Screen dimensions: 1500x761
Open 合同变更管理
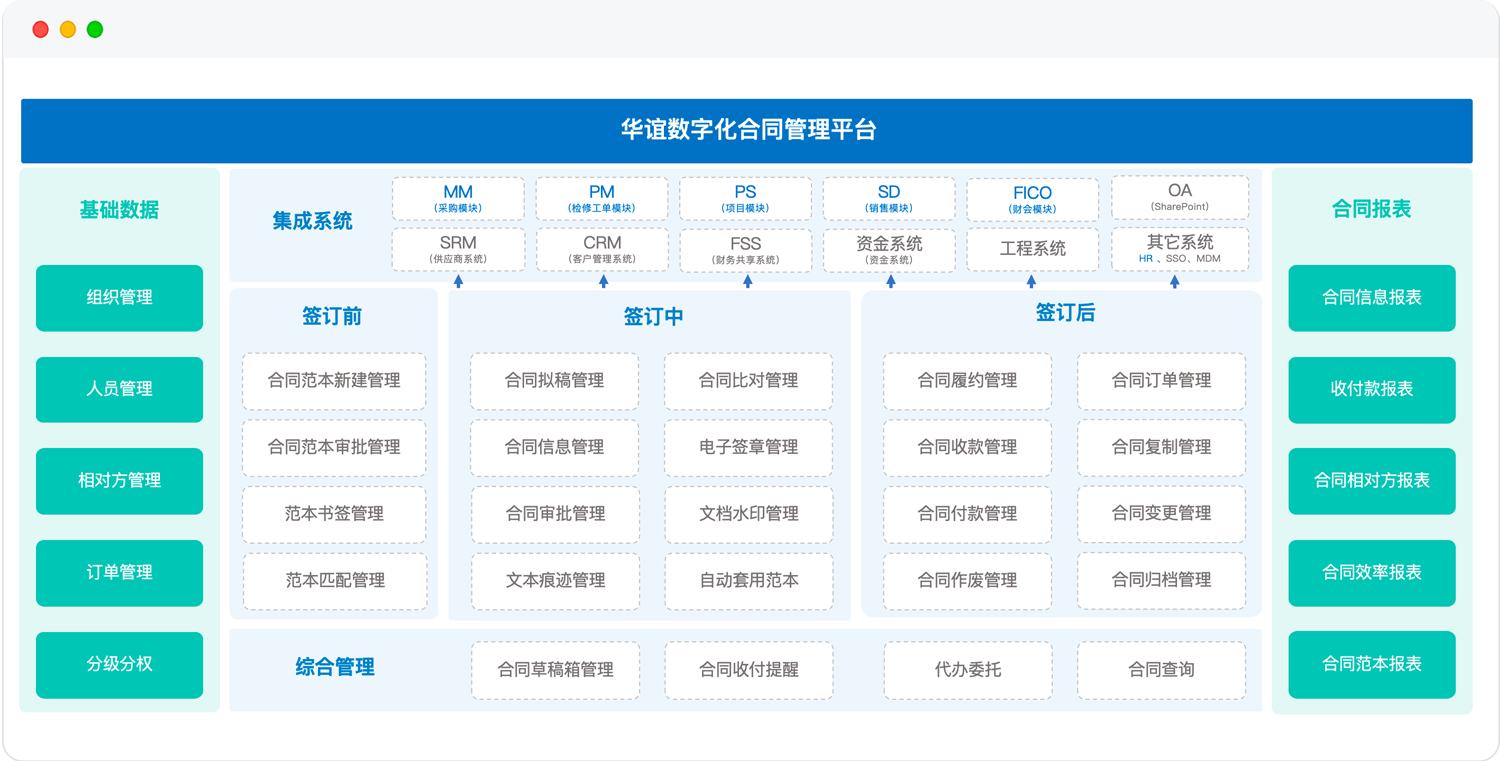tap(1161, 514)
